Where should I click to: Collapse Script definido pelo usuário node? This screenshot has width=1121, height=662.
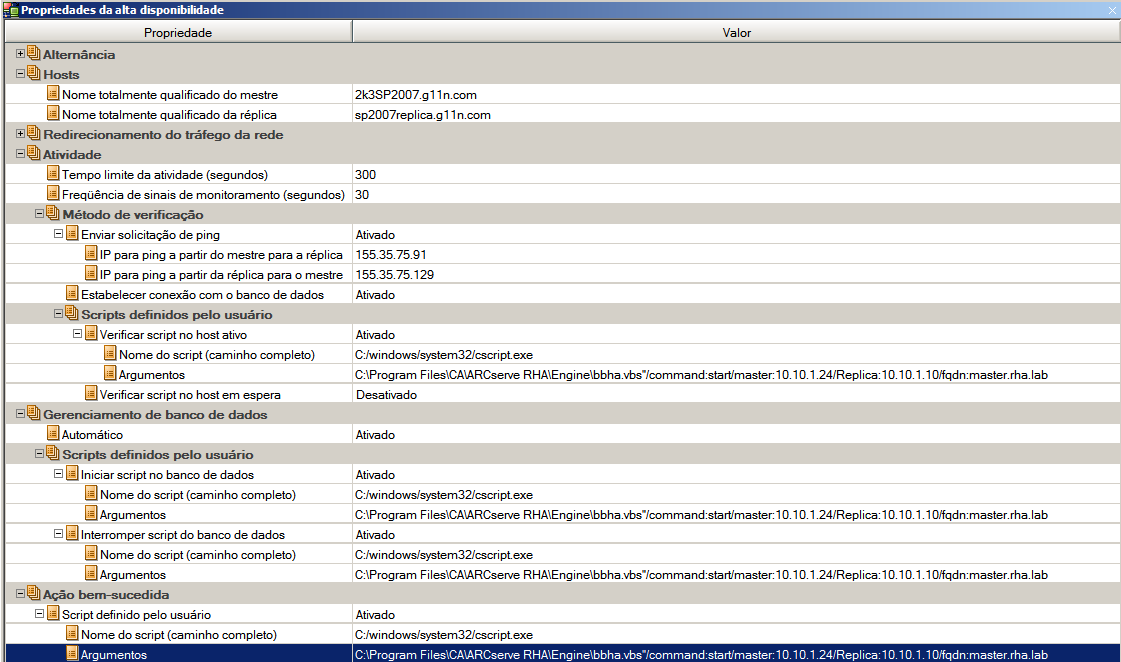(x=39, y=614)
